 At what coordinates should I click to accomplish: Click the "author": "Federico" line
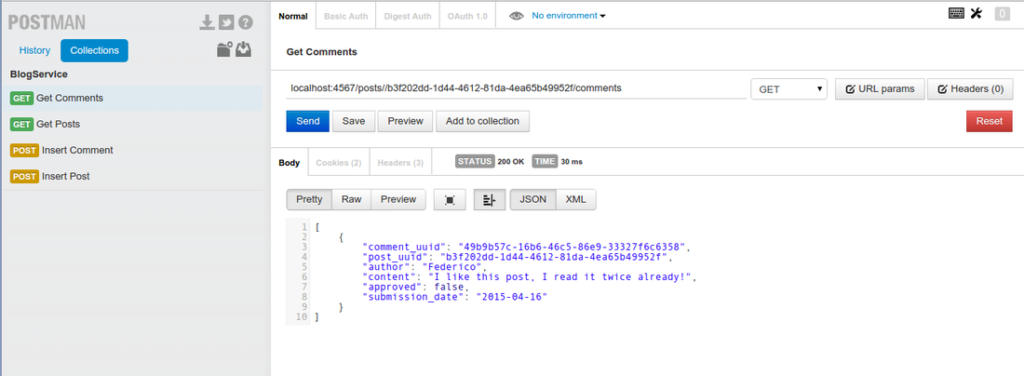424,267
